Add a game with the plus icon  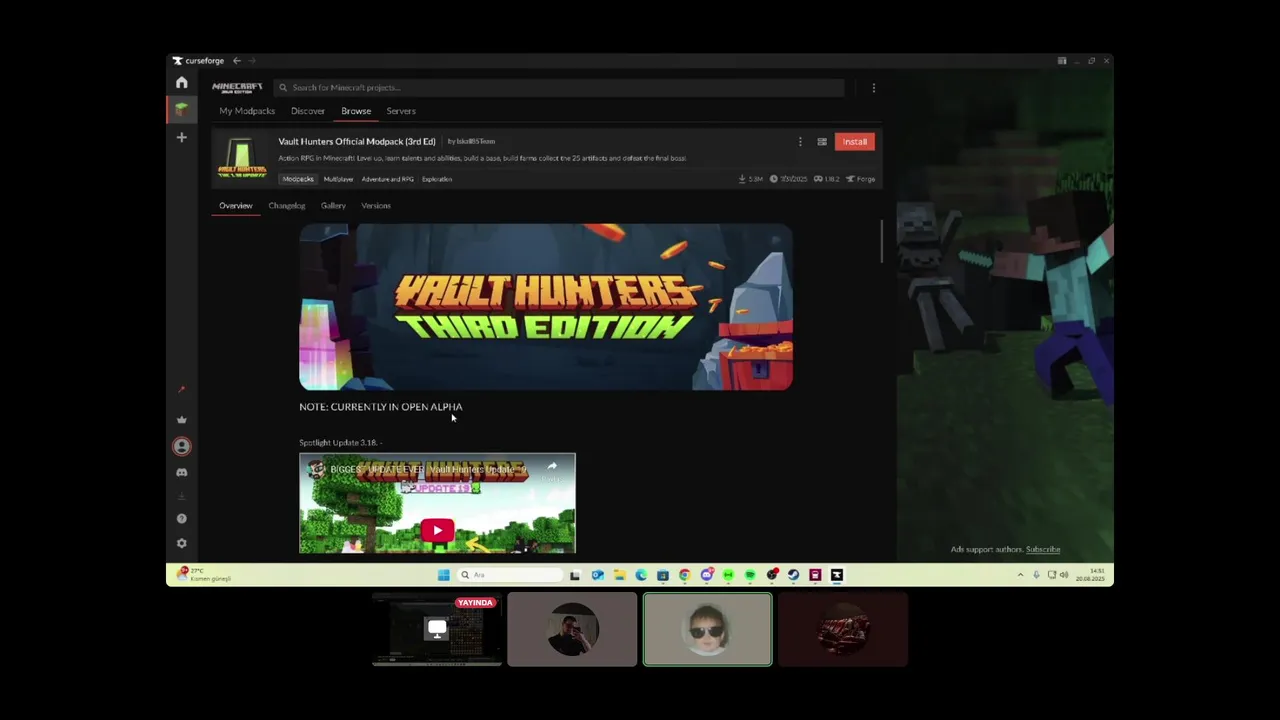181,137
